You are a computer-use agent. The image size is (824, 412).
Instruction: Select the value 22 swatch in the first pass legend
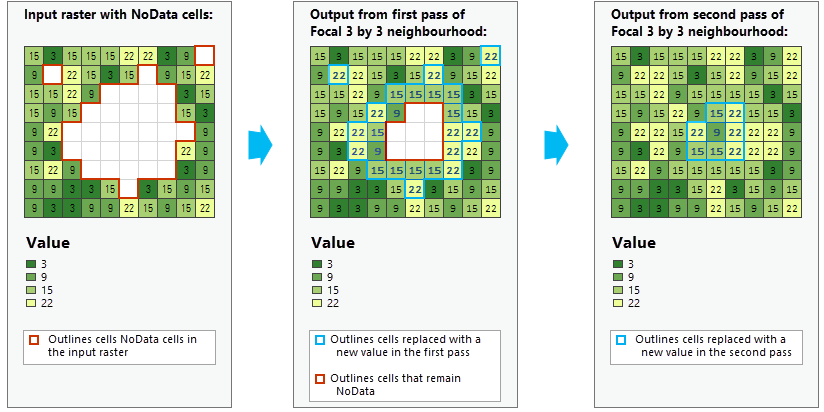pos(318,303)
